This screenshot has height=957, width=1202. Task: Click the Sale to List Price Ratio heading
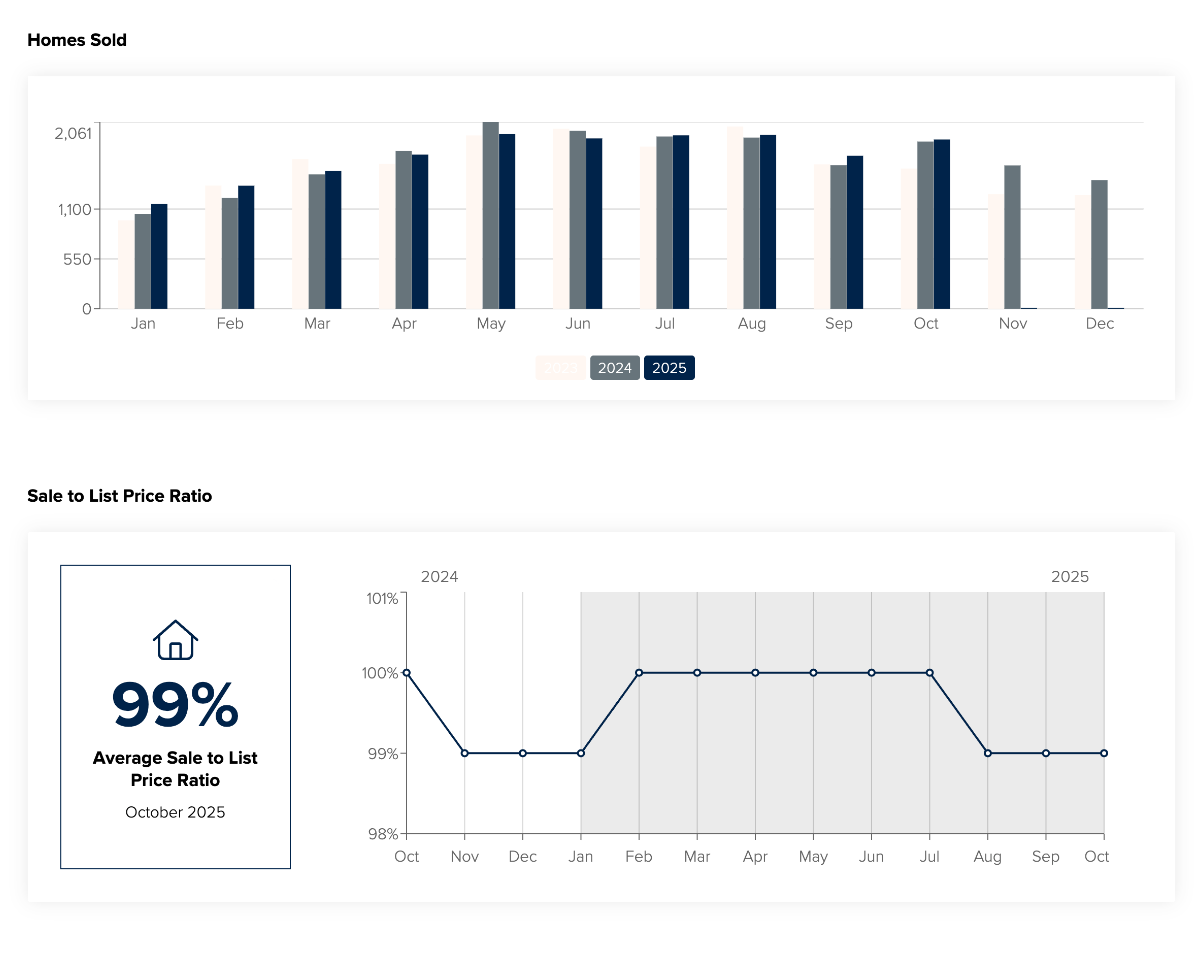(x=120, y=496)
